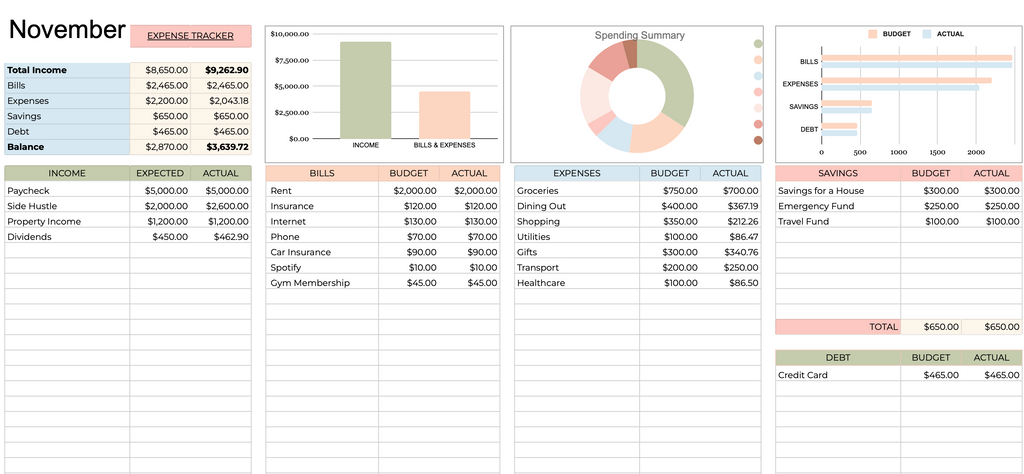This screenshot has height=474, width=1024.
Task: Click the Spending Summary chart title
Action: pyautogui.click(x=639, y=35)
